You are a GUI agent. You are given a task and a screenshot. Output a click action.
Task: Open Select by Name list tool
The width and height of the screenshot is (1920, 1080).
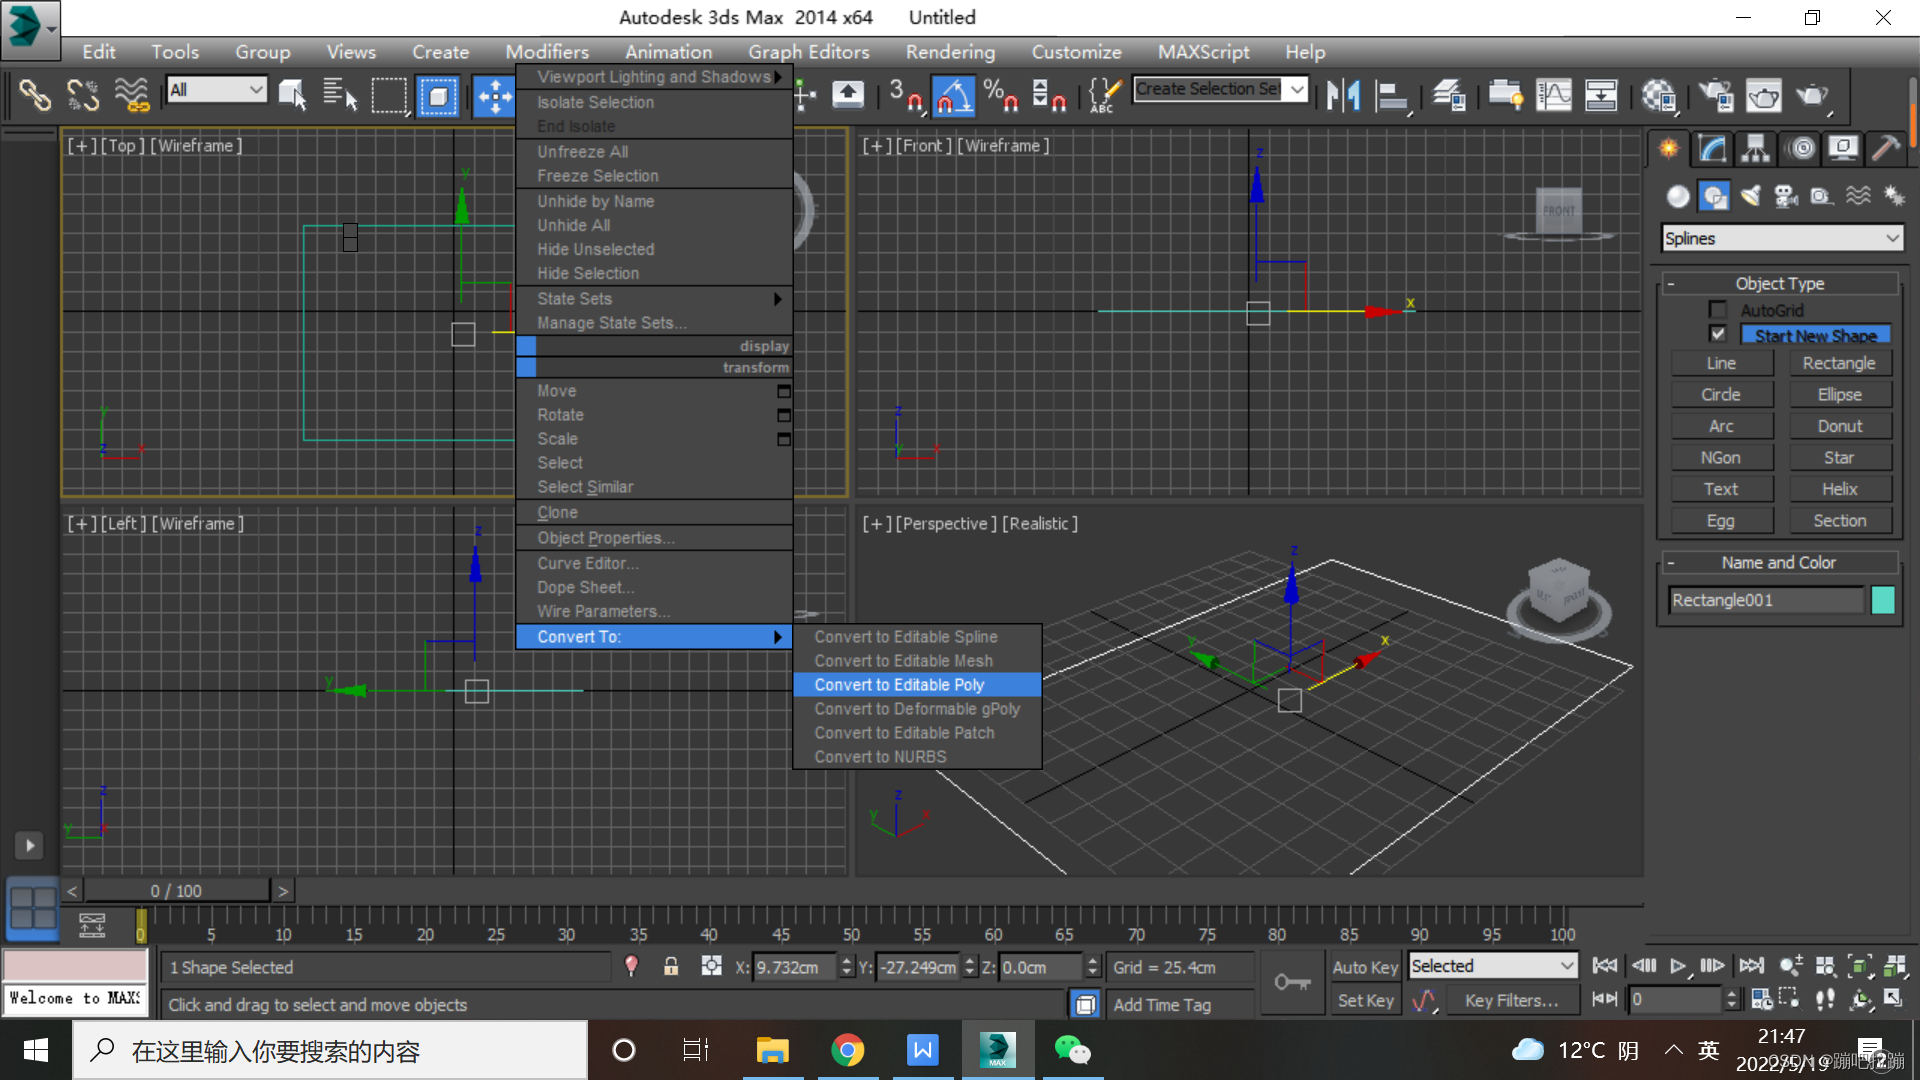tap(340, 95)
